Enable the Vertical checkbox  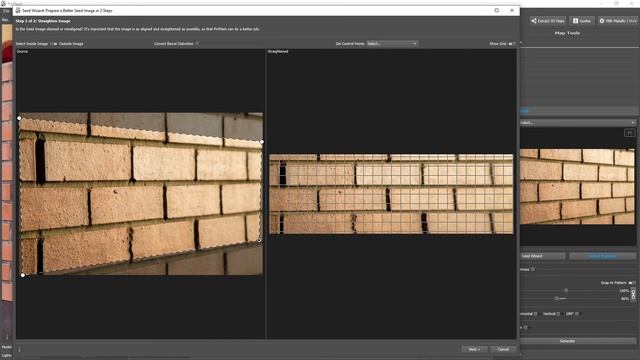(x=558, y=314)
